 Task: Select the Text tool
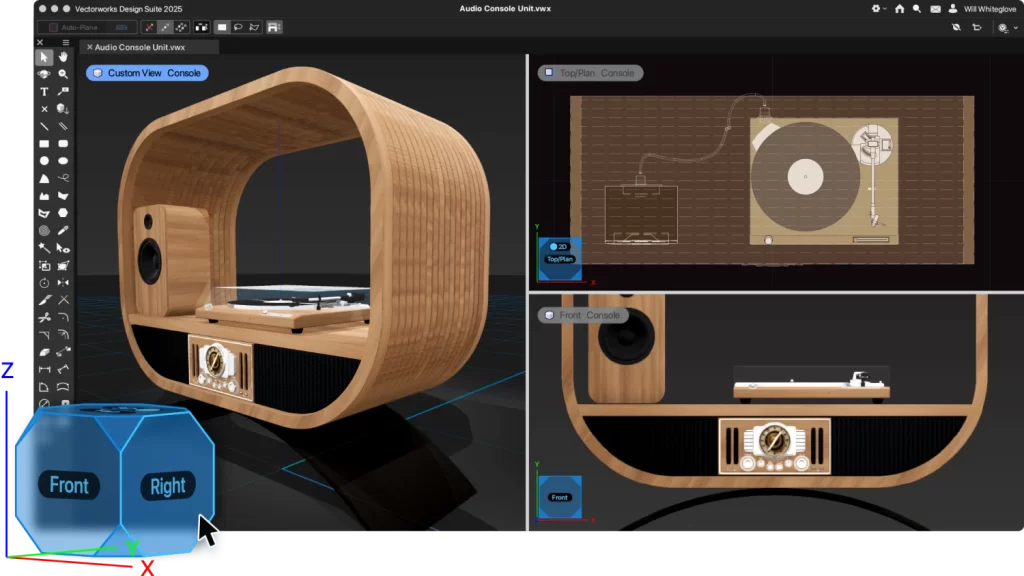point(44,91)
